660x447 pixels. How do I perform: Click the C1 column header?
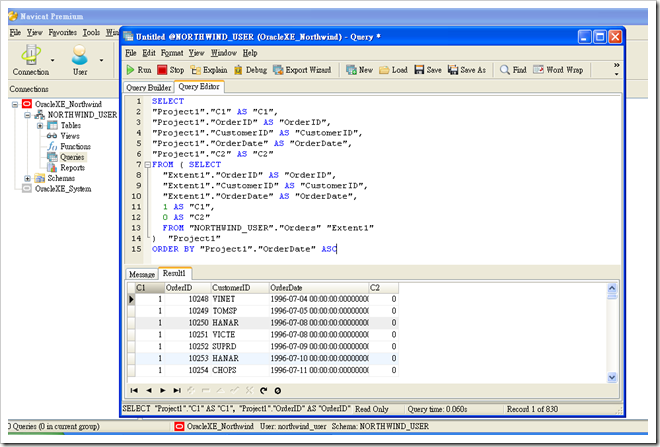[149, 288]
